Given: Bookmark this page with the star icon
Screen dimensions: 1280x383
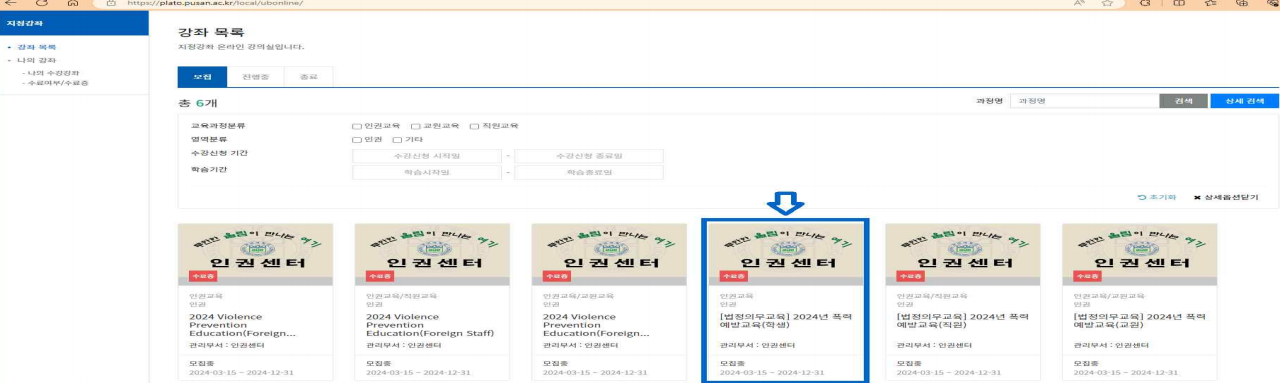Looking at the screenshot, I should (1107, 4).
